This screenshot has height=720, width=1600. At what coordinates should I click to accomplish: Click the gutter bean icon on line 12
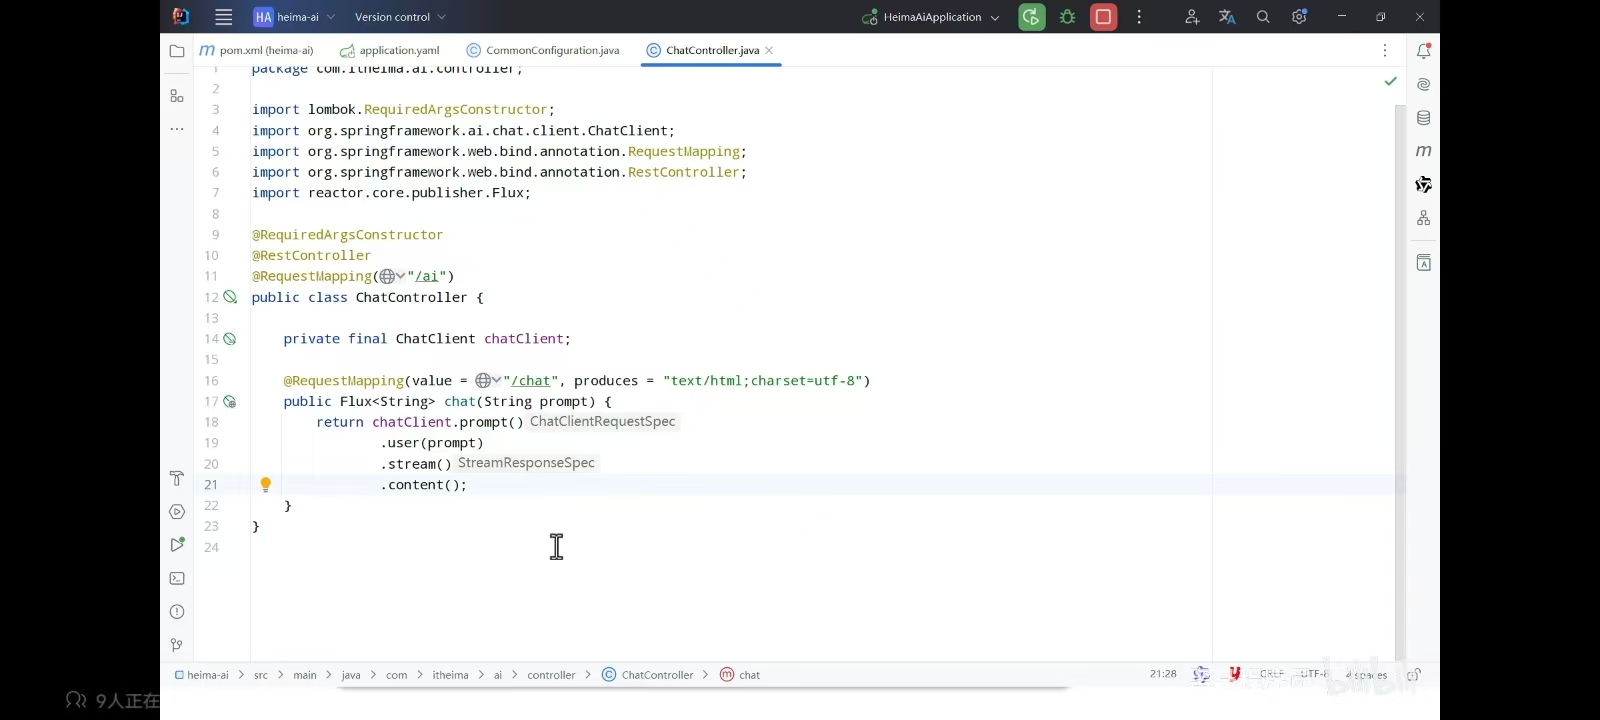(x=230, y=297)
